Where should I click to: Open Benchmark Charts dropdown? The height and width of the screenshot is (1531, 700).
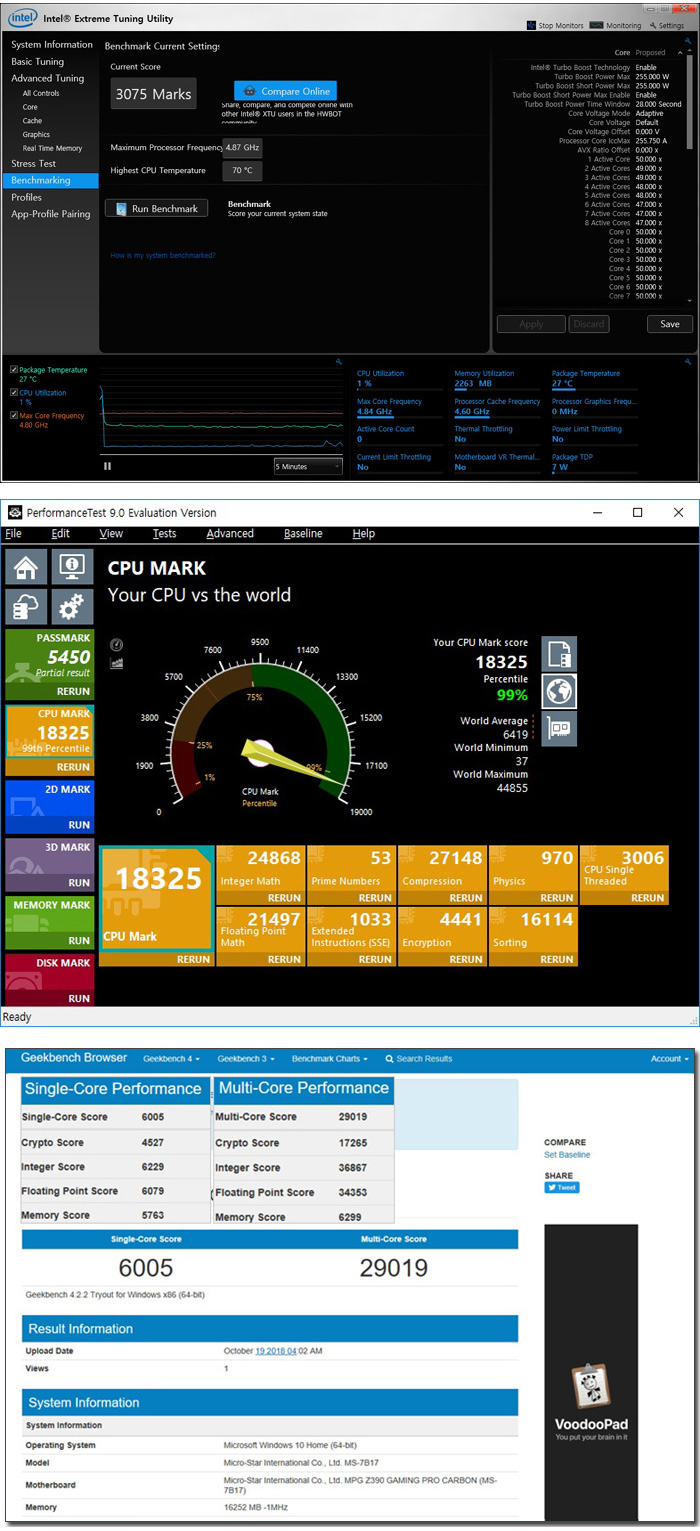[329, 1058]
